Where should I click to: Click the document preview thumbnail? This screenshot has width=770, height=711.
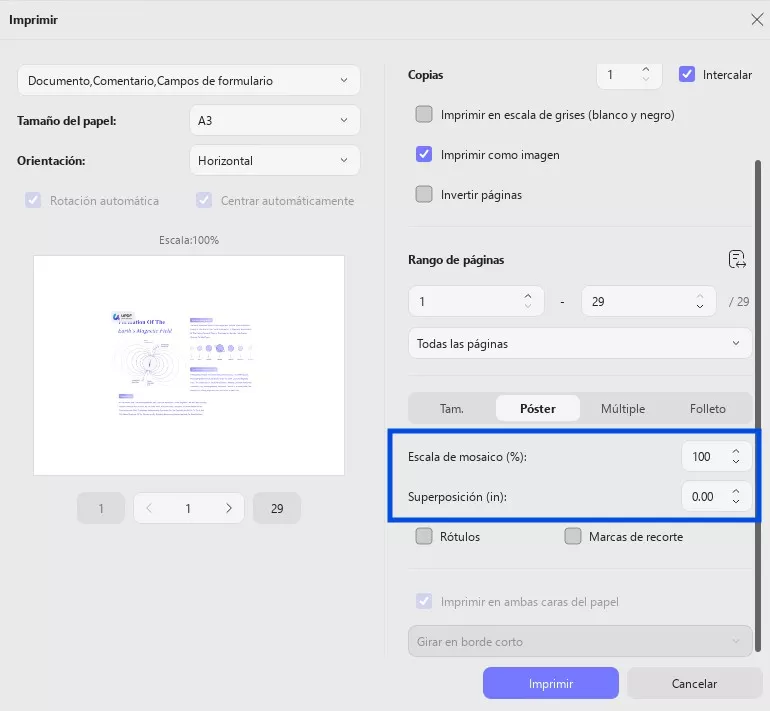189,365
